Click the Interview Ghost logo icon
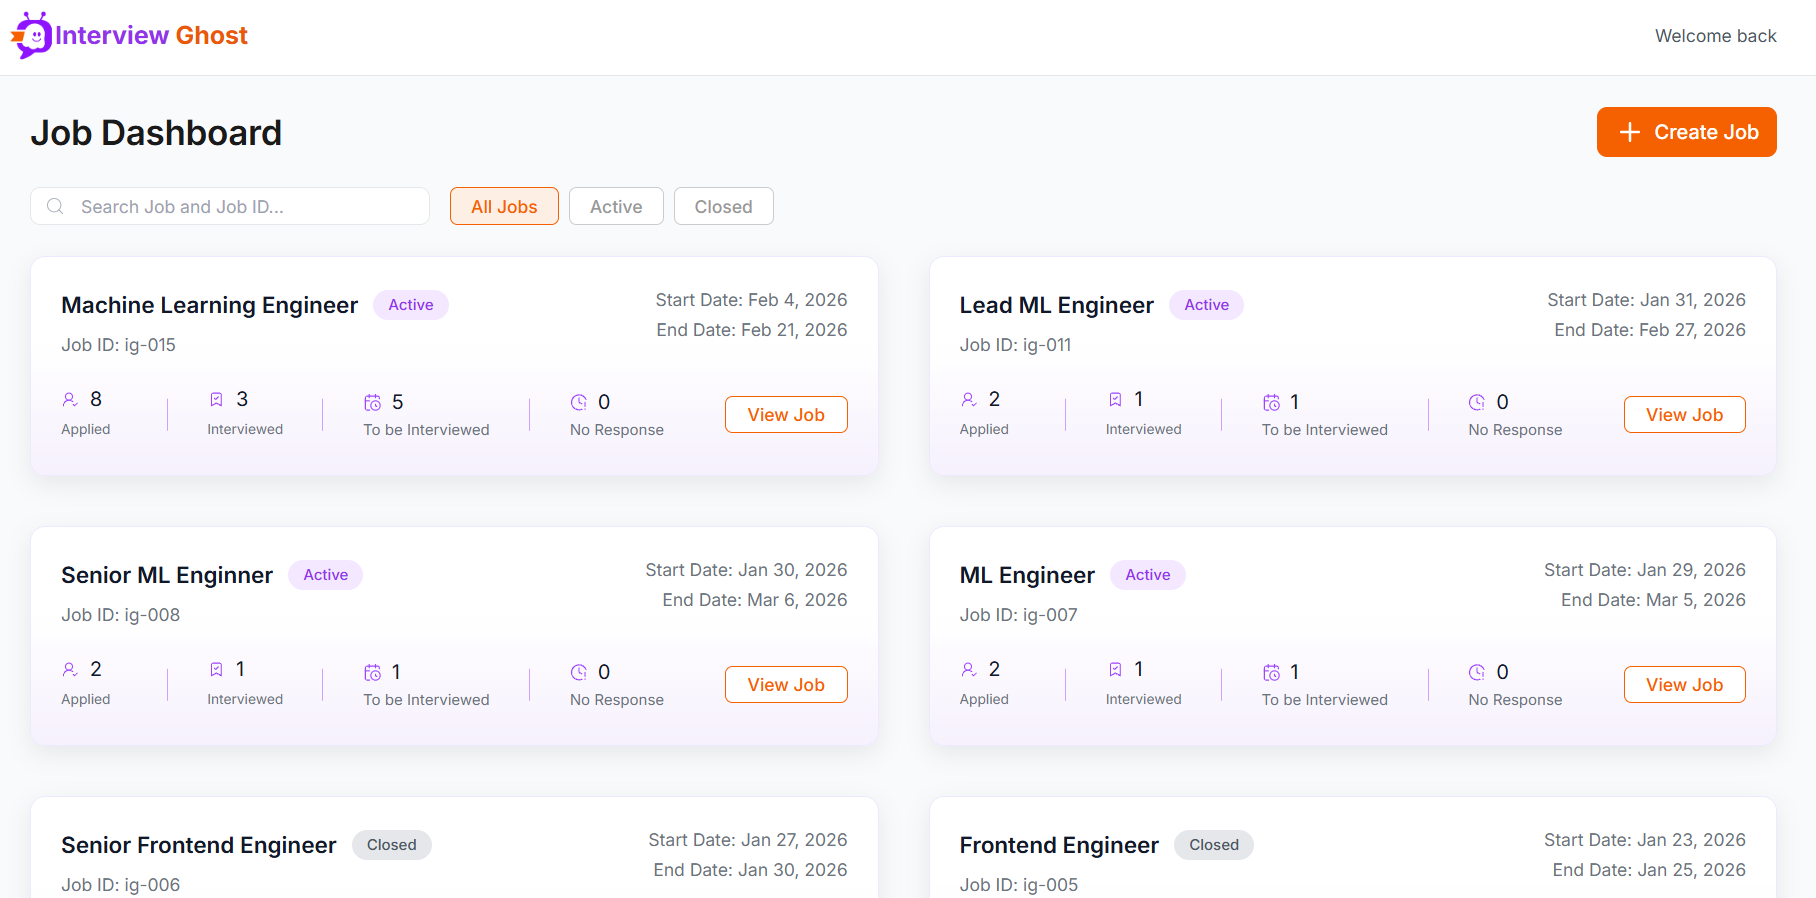Screen dimensions: 1816x898 pyautogui.click(x=31, y=36)
